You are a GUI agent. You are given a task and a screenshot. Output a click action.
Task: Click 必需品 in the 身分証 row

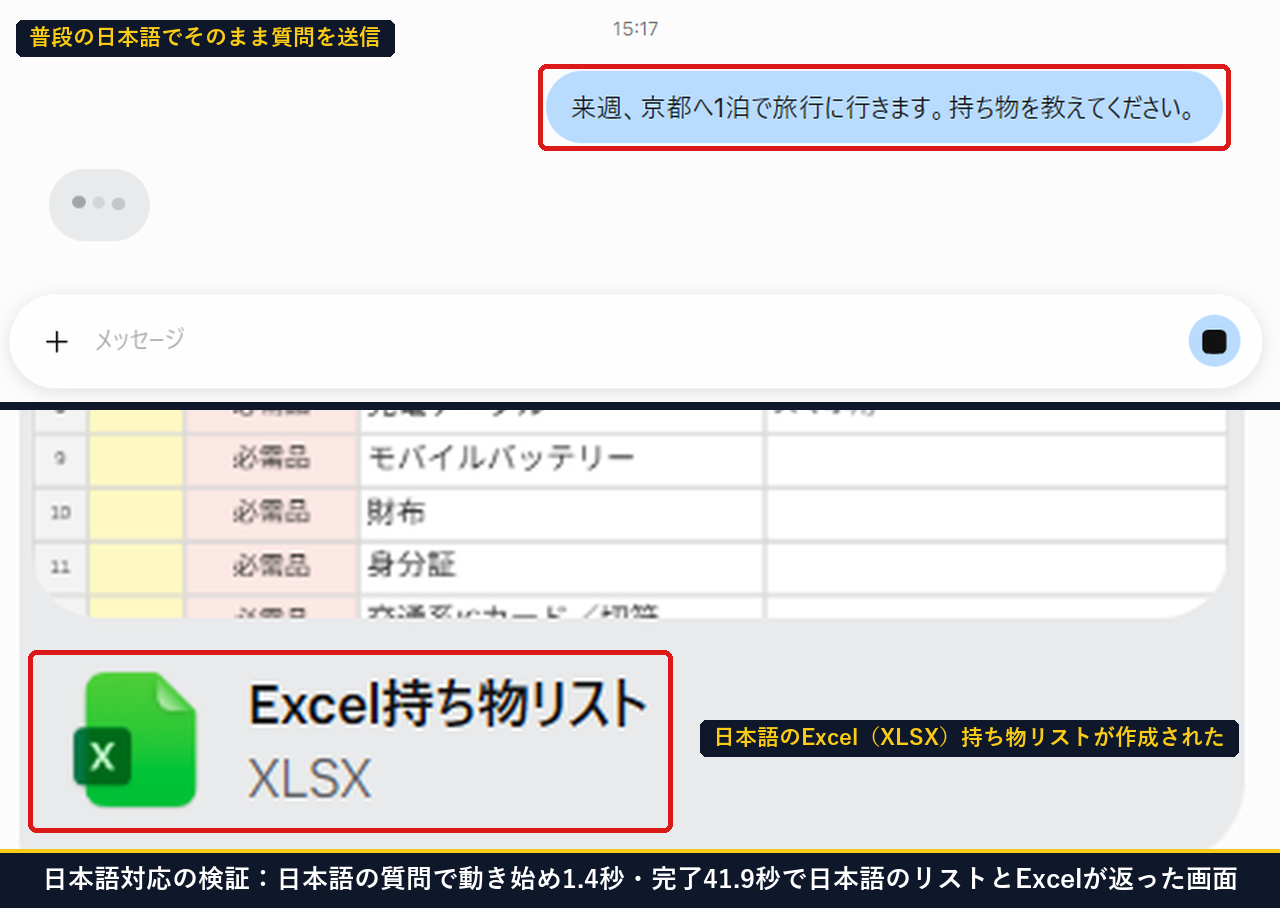[x=271, y=566]
